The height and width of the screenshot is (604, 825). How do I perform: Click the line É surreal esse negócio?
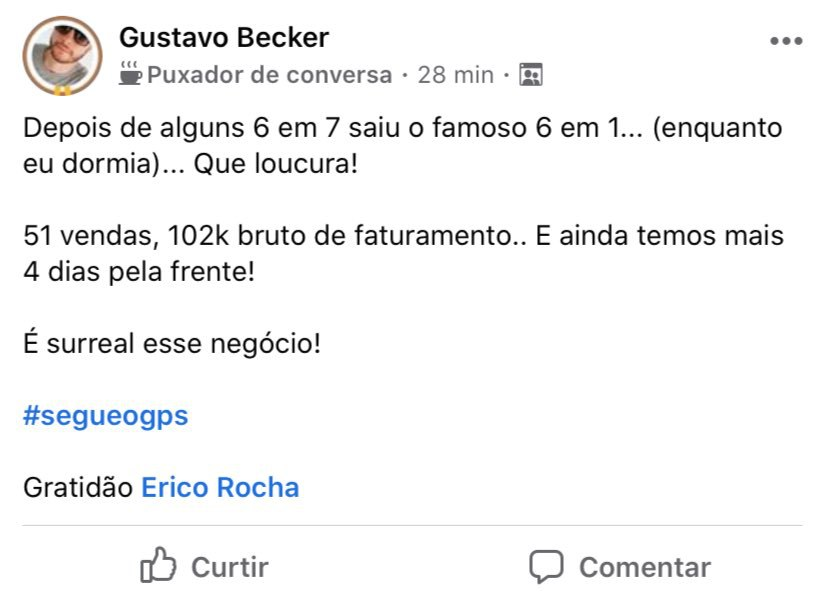[172, 344]
